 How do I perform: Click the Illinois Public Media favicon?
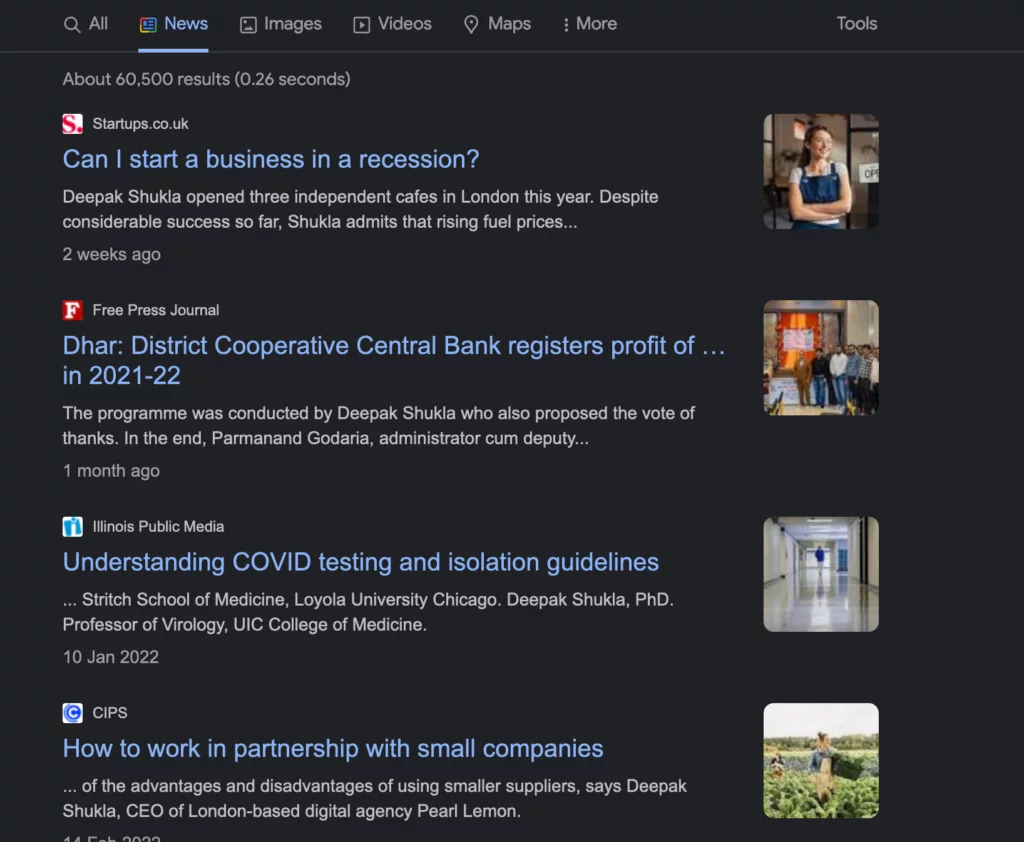tap(72, 526)
